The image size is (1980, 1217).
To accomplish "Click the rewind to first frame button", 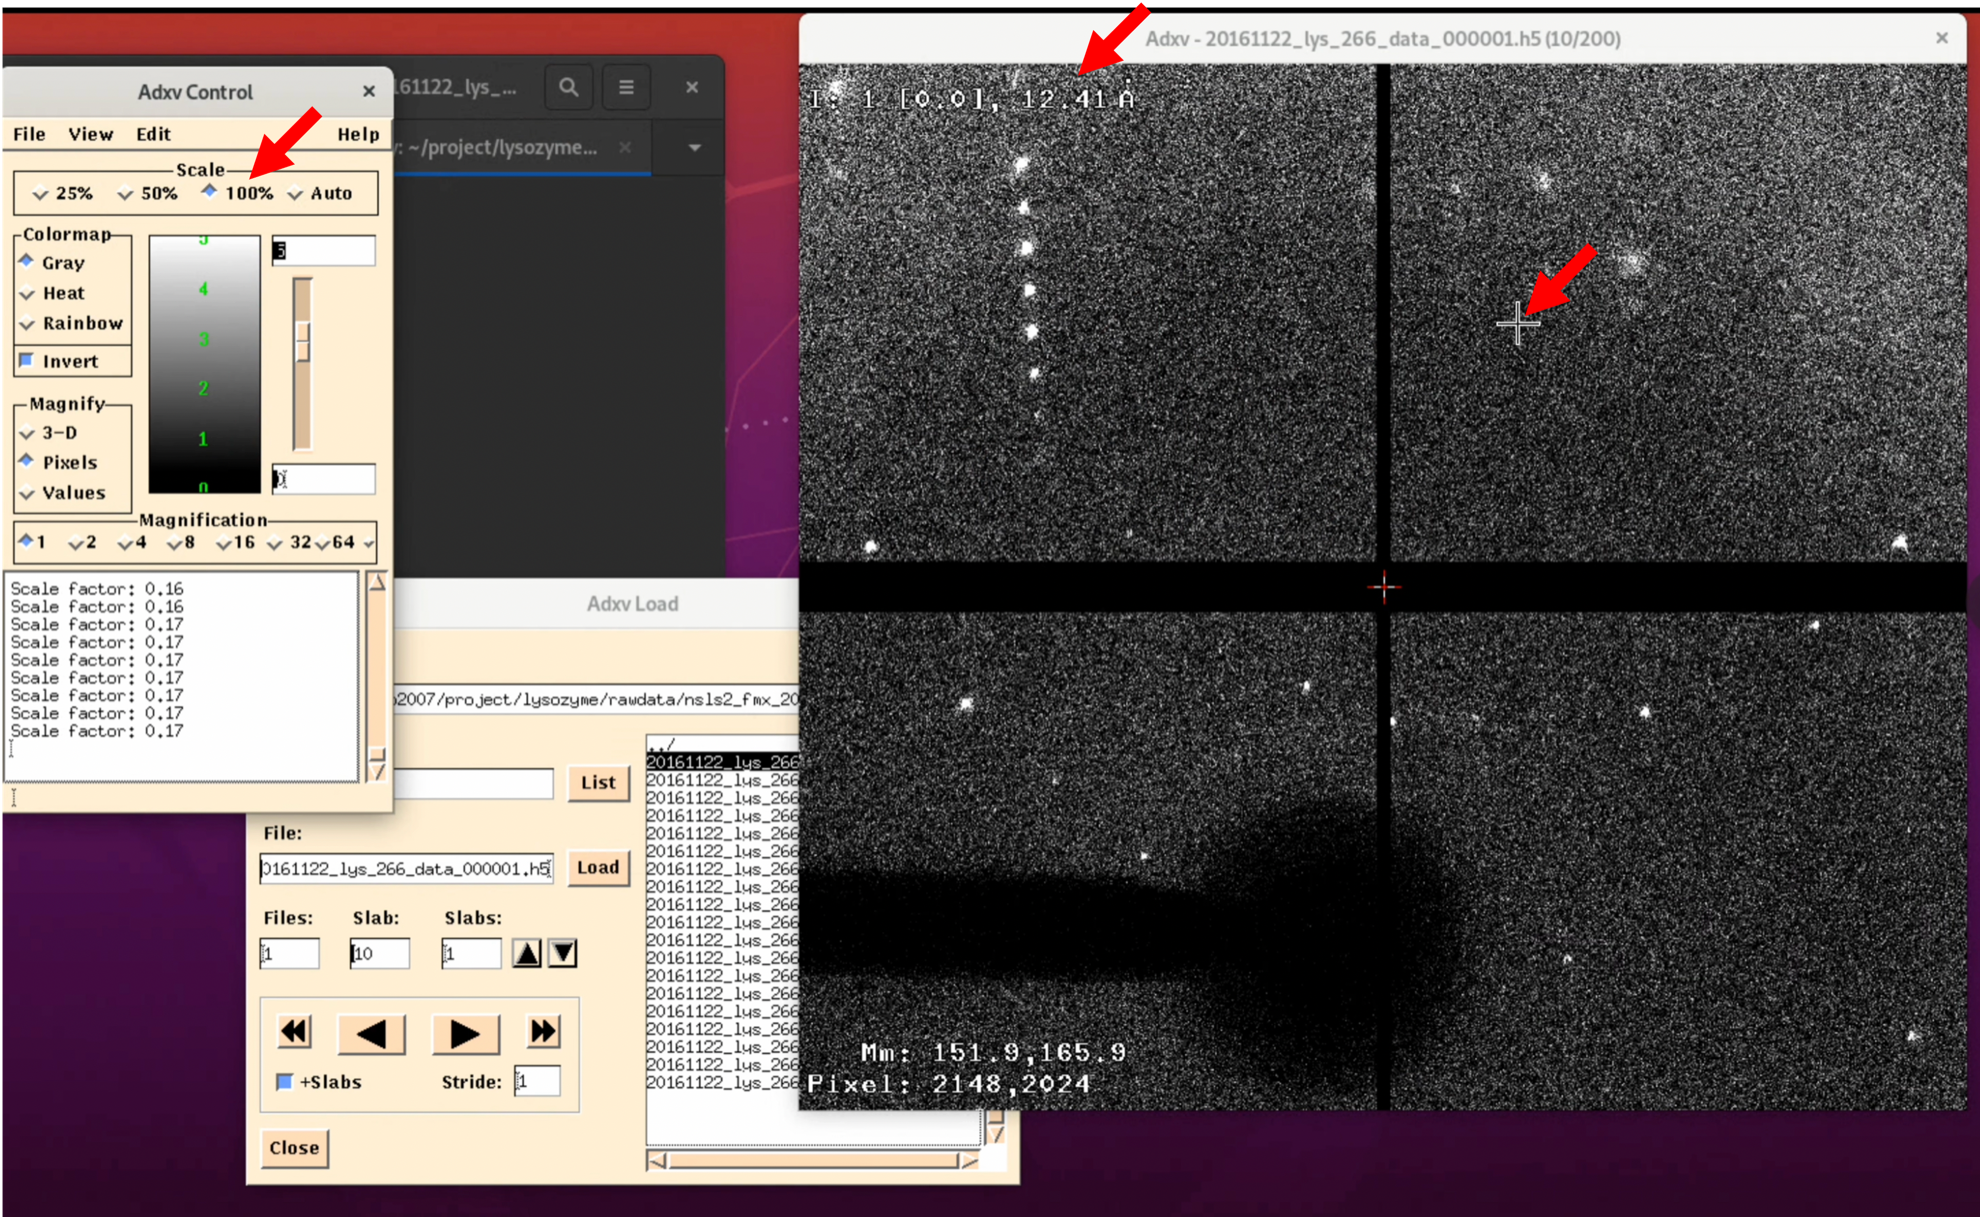I will [295, 1032].
